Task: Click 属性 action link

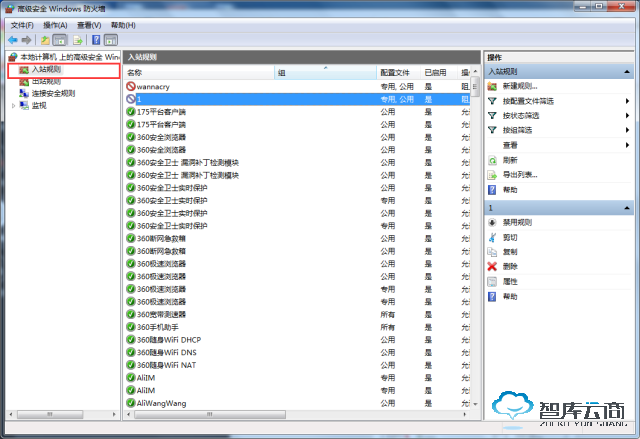Action: pyautogui.click(x=510, y=282)
